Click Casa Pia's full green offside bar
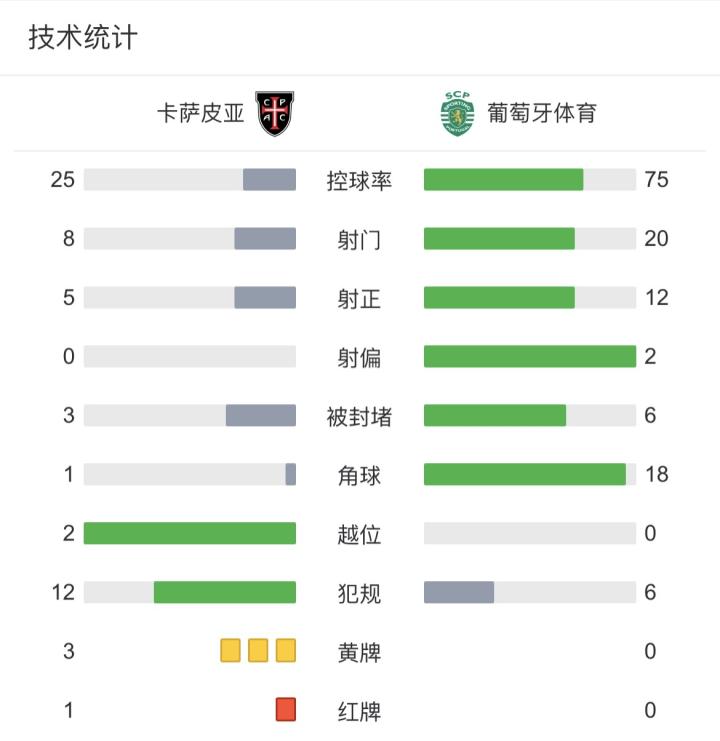This screenshot has height=741, width=720. pyautogui.click(x=190, y=533)
